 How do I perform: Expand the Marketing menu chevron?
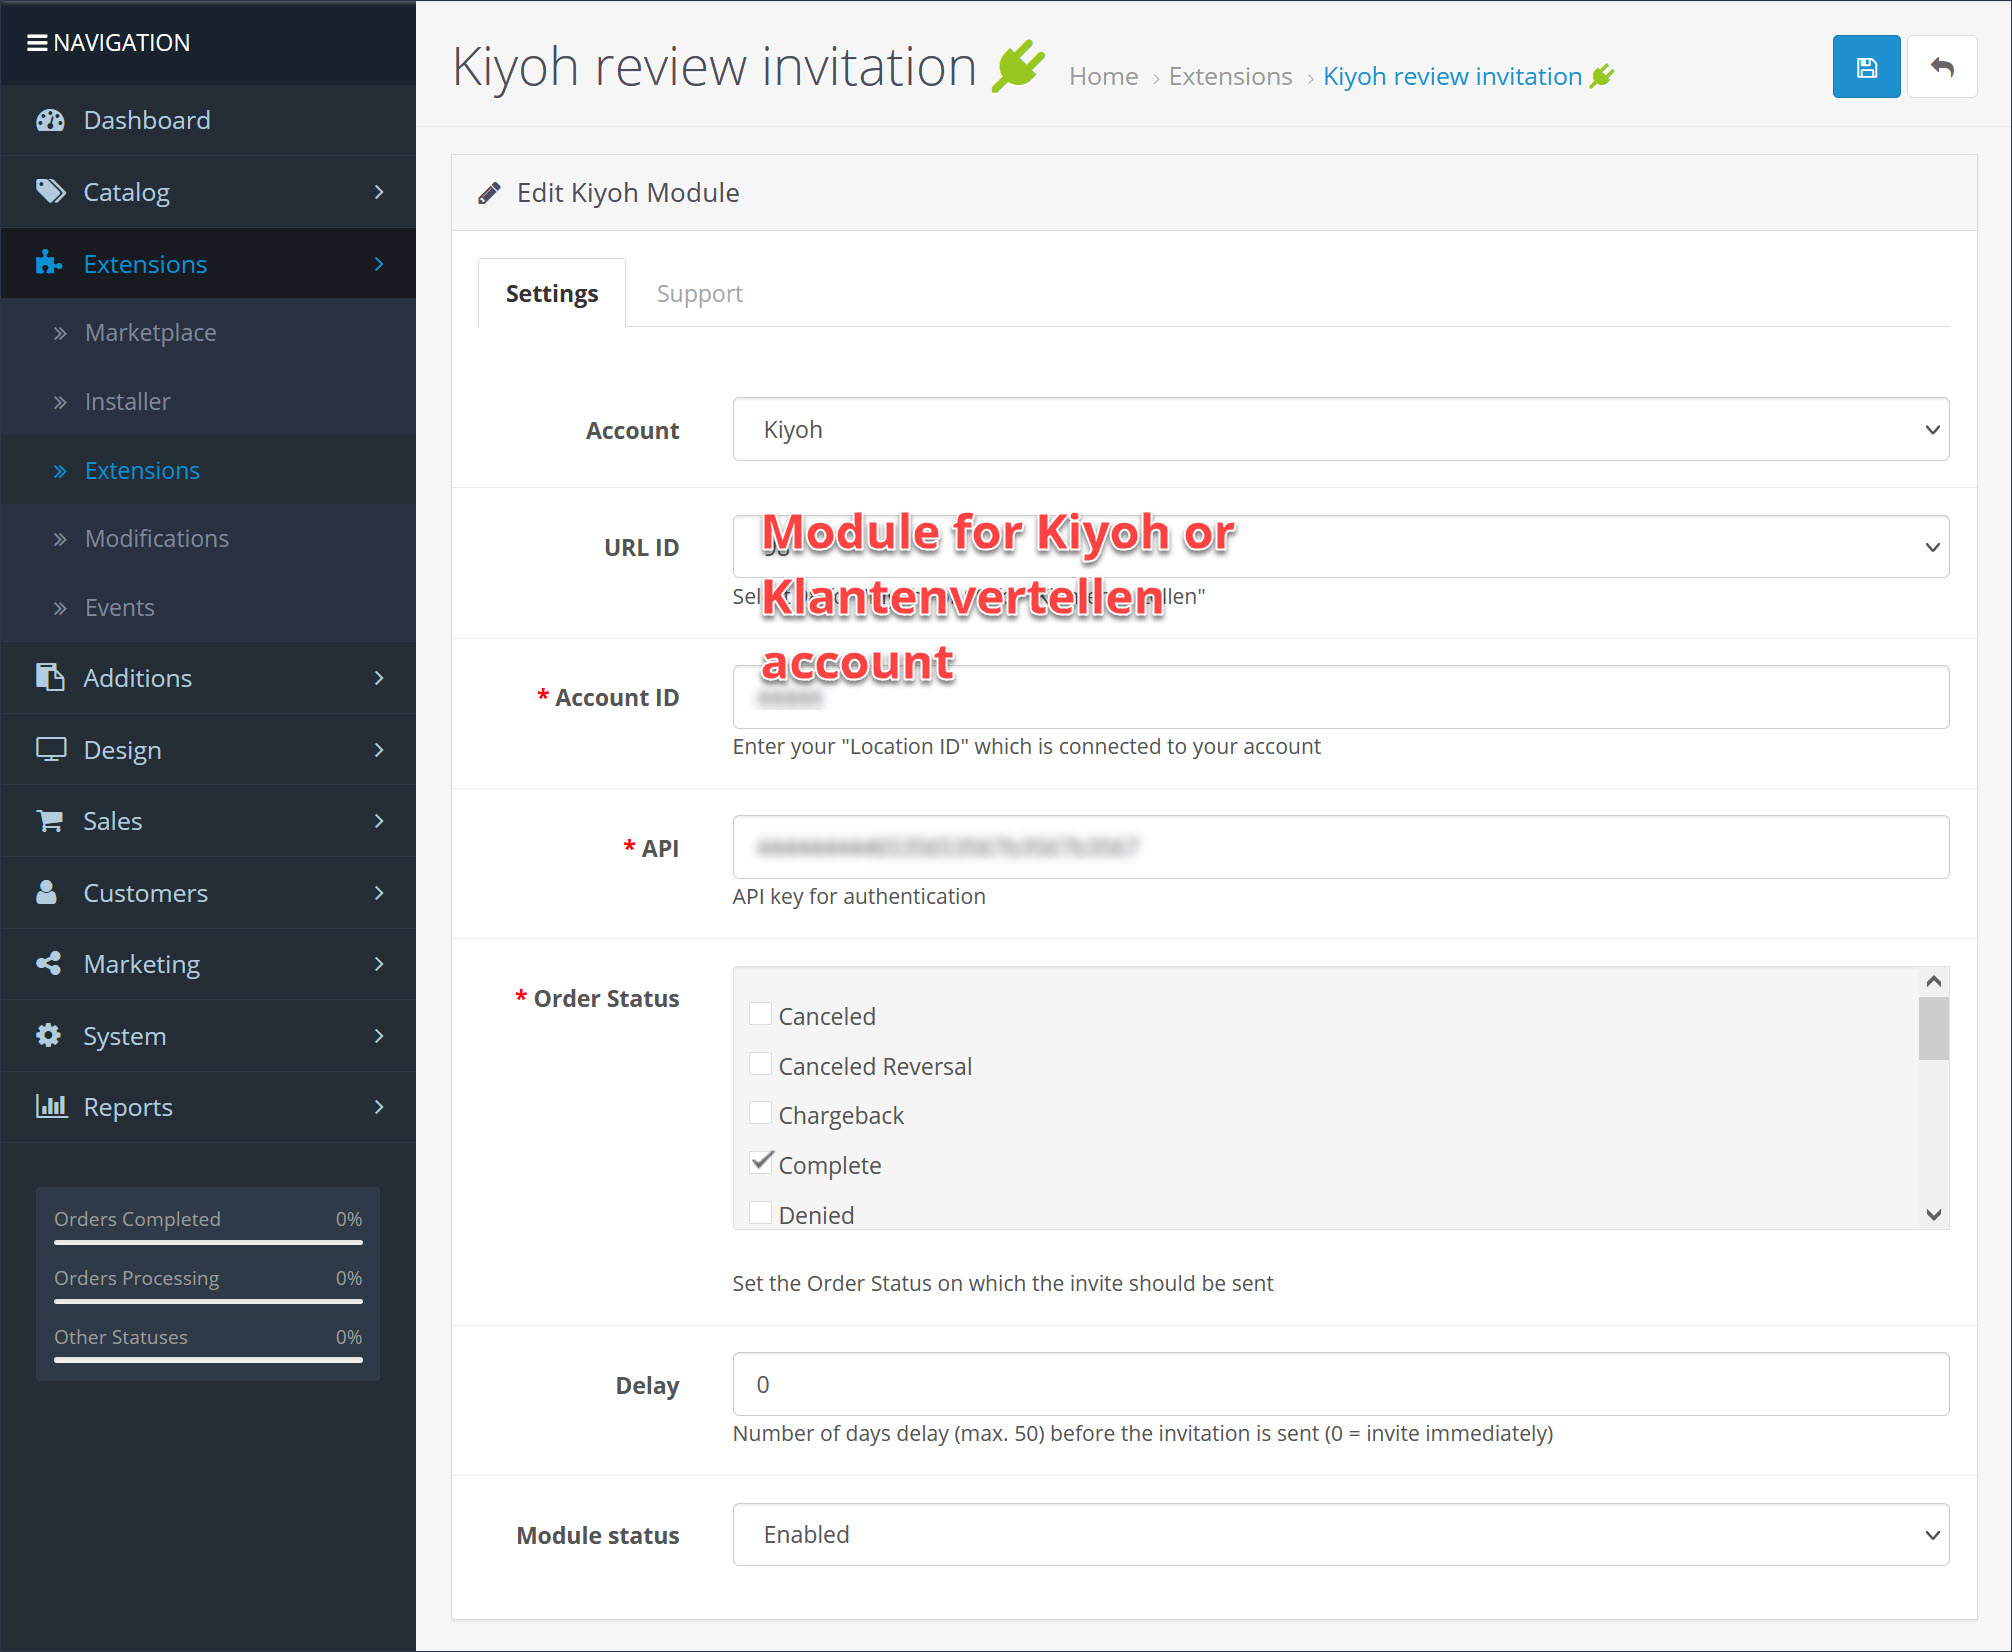[379, 963]
